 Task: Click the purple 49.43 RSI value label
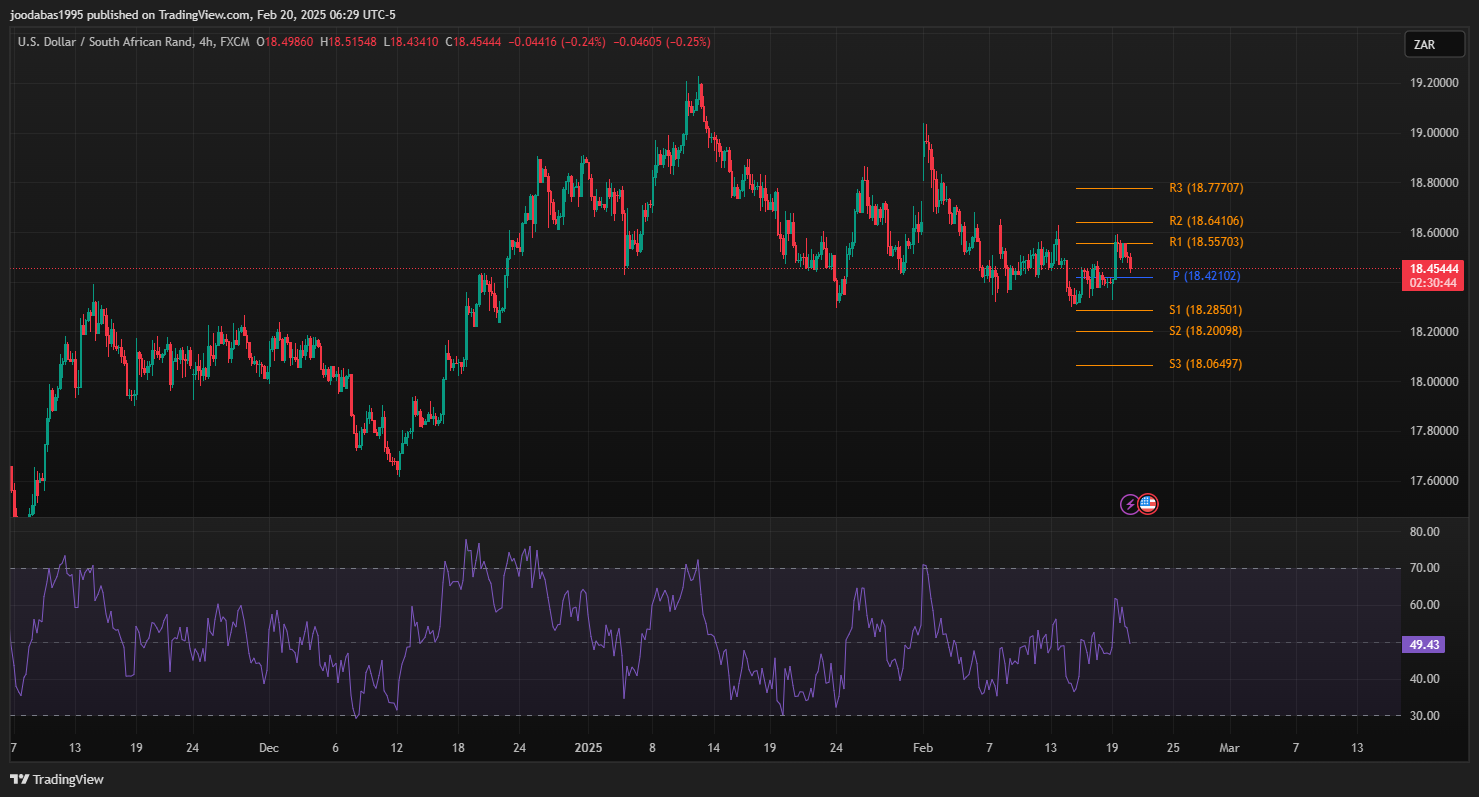pyautogui.click(x=1423, y=645)
